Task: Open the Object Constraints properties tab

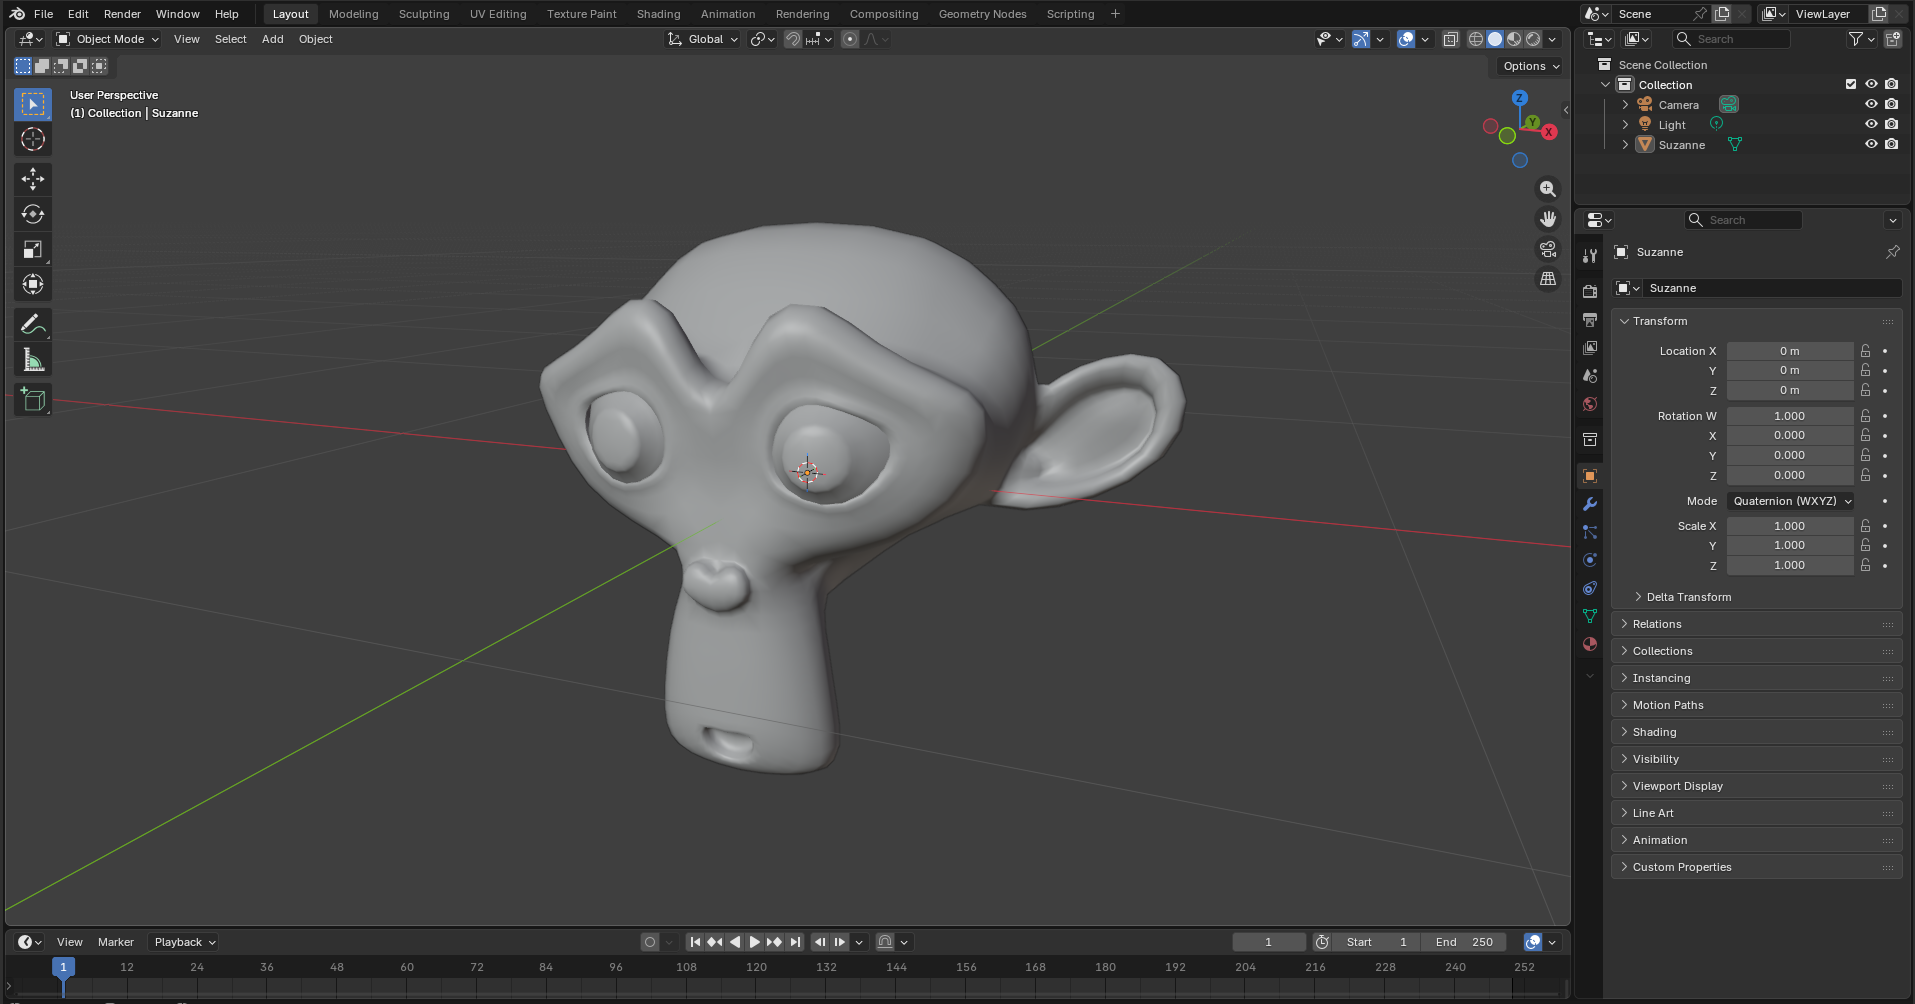Action: pos(1590,588)
